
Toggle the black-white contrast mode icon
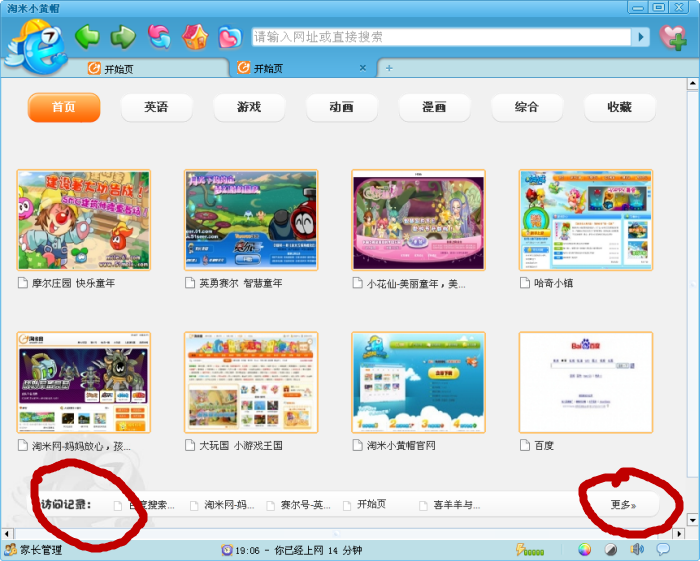tap(610, 550)
